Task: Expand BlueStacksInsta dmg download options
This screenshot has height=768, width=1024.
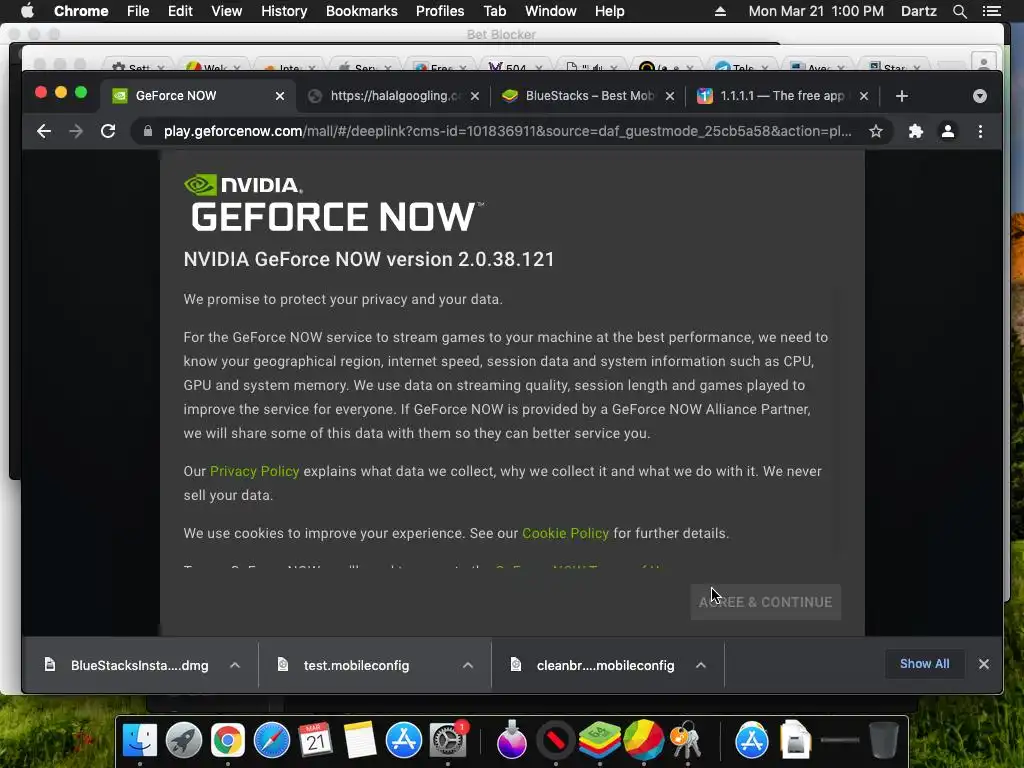Action: point(235,665)
